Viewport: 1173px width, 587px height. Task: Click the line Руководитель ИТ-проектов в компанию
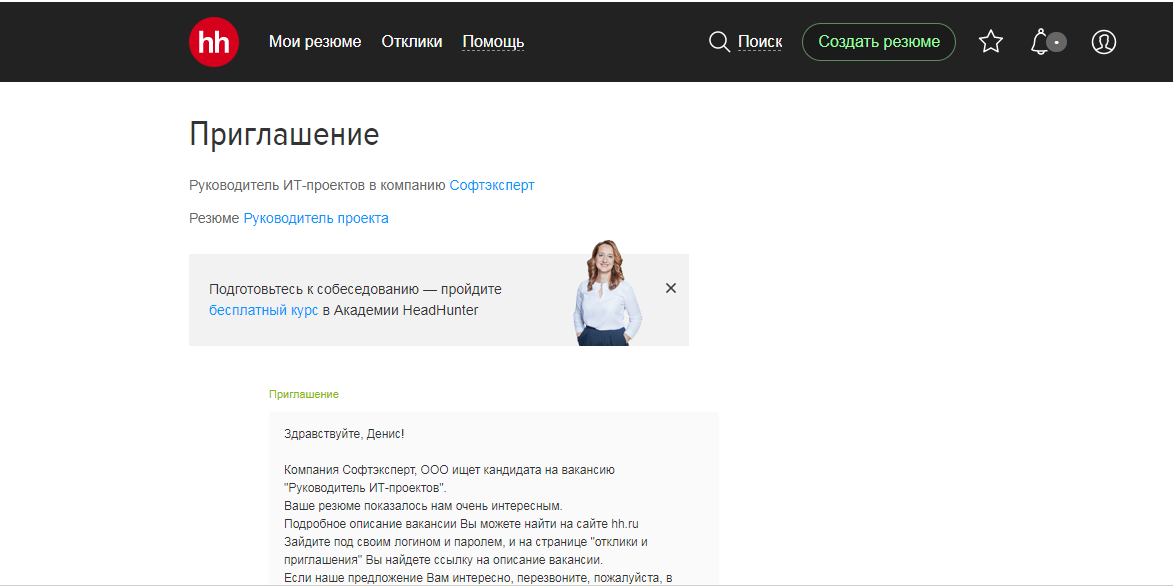point(317,185)
